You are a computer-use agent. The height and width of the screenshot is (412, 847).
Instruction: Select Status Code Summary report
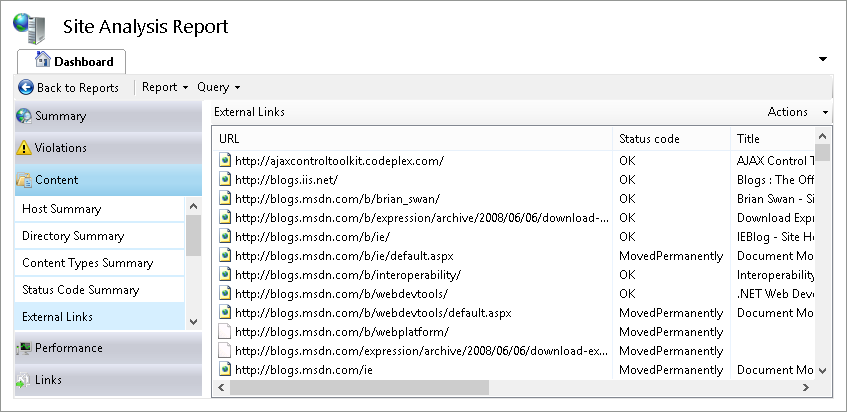81,291
